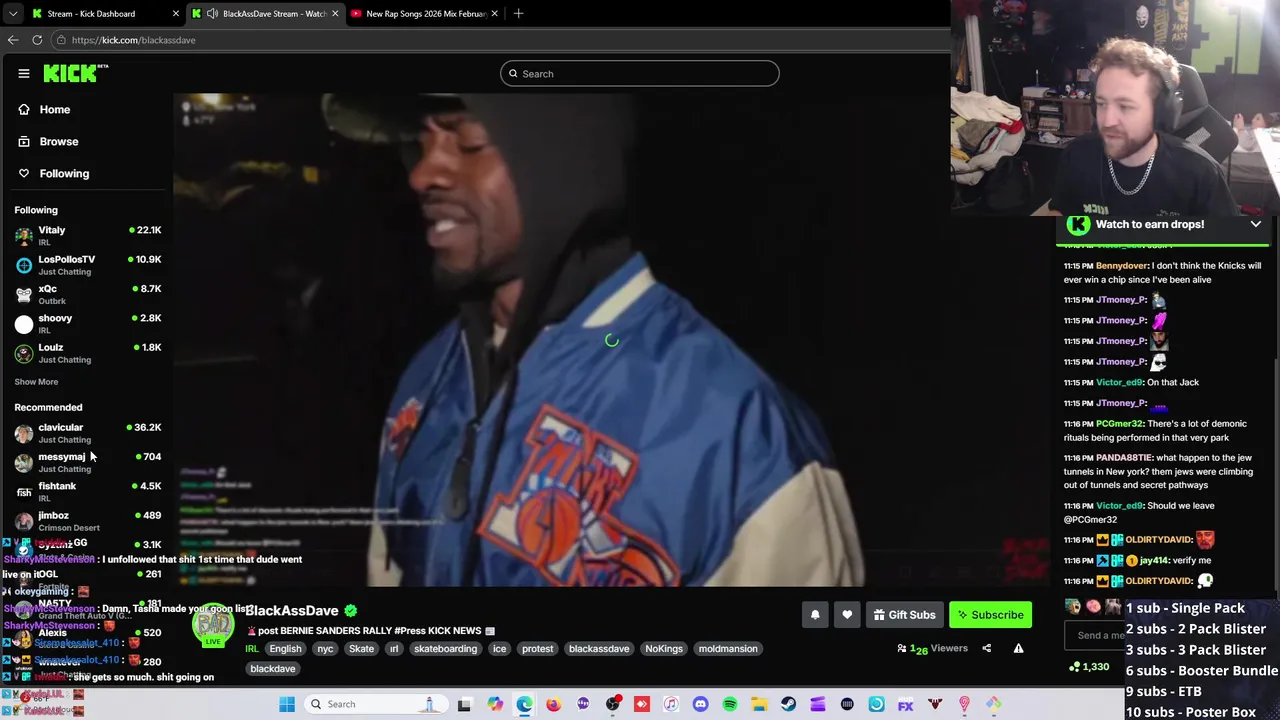
Task: Reload the page with refresh icon
Action: [37, 40]
